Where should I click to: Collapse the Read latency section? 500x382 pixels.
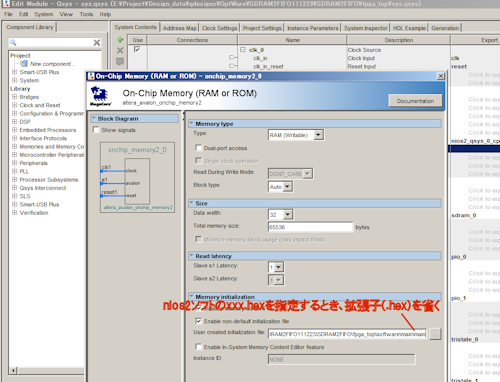click(192, 256)
